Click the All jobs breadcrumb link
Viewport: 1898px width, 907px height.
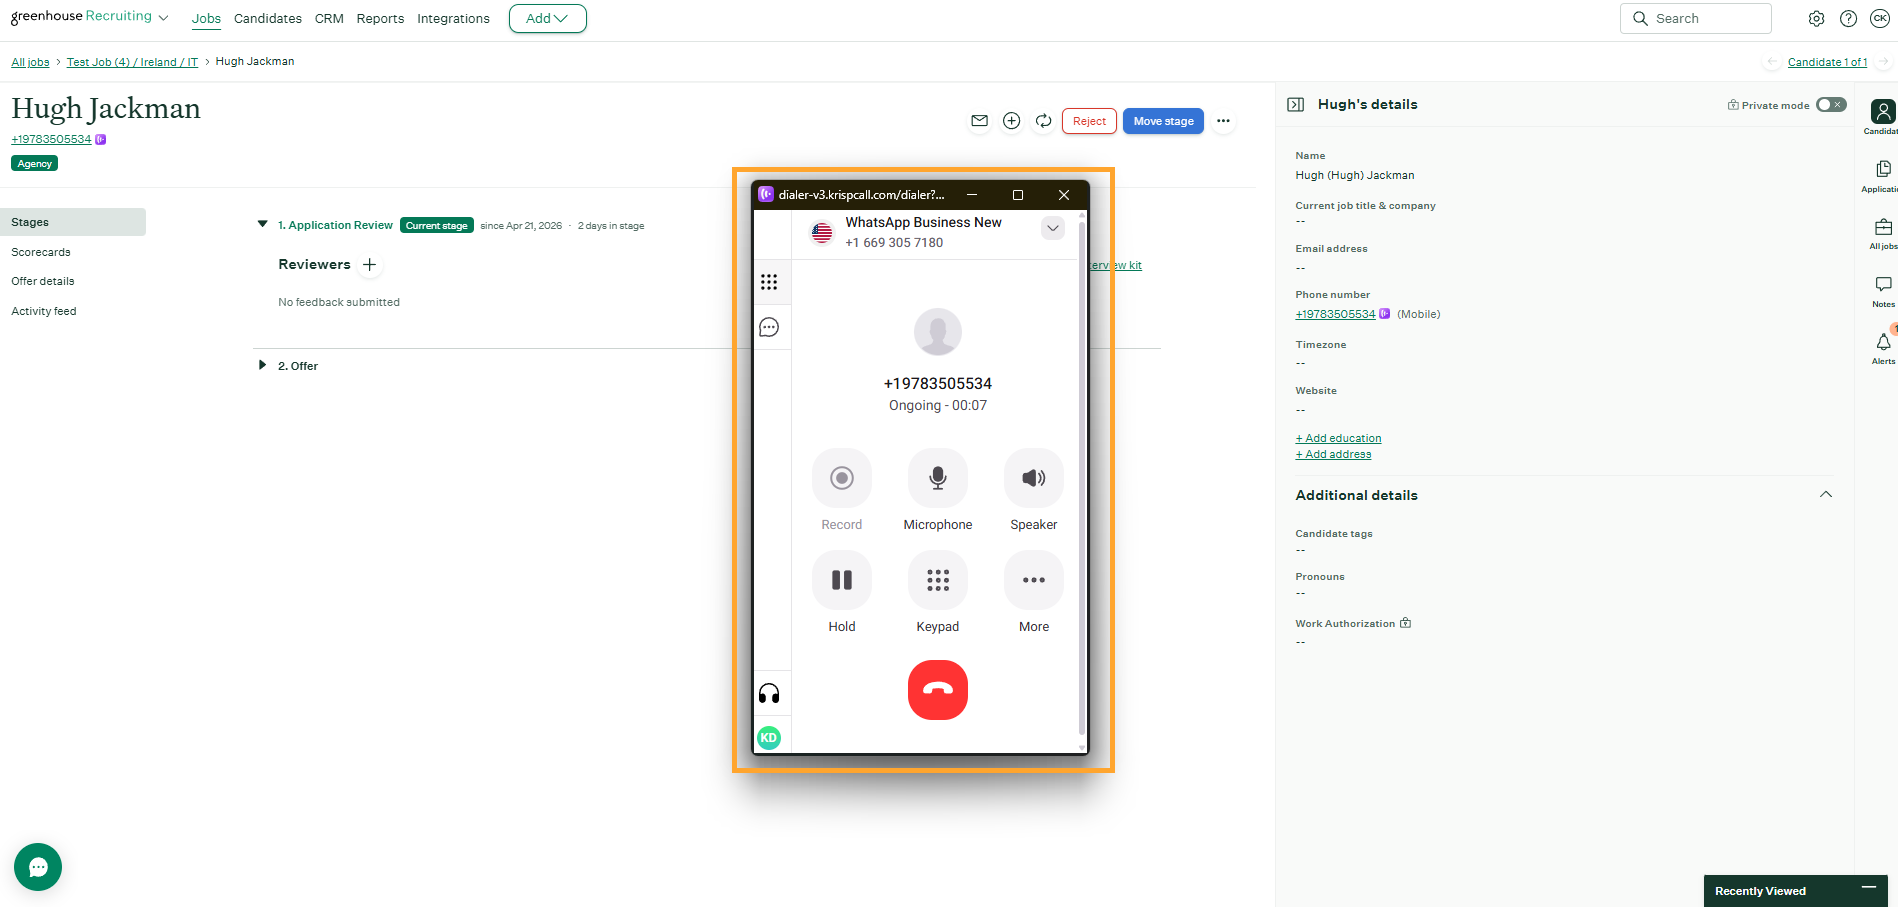[30, 62]
